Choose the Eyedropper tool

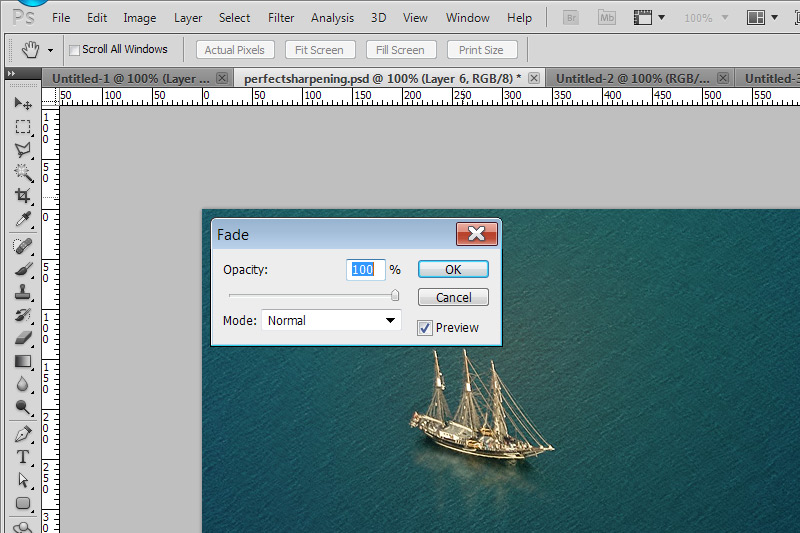pyautogui.click(x=22, y=219)
